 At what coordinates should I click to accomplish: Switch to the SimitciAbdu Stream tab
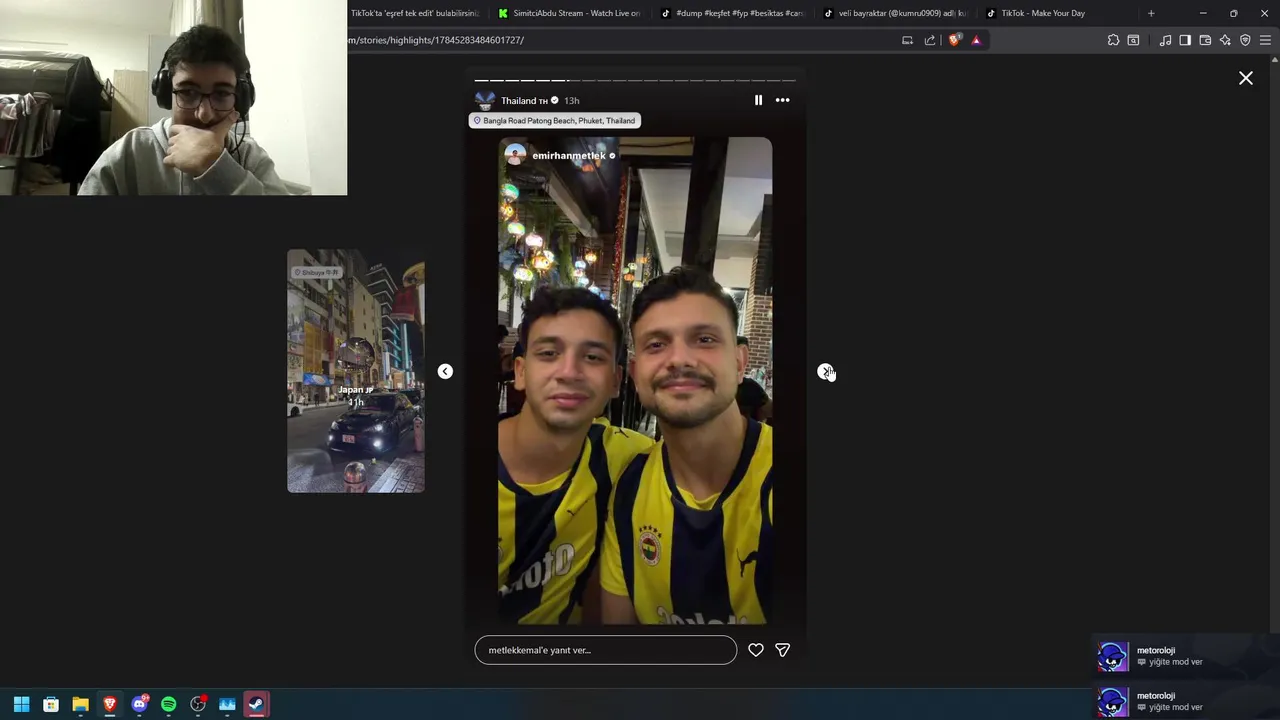[570, 13]
